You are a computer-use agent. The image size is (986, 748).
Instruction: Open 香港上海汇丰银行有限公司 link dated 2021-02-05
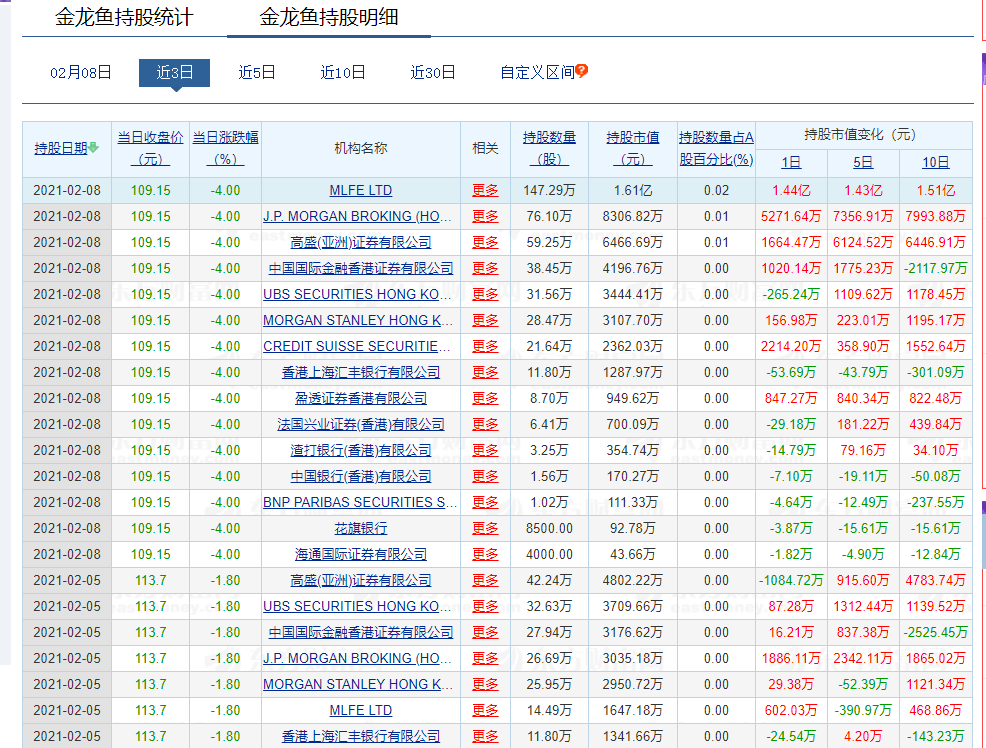[x=360, y=737]
